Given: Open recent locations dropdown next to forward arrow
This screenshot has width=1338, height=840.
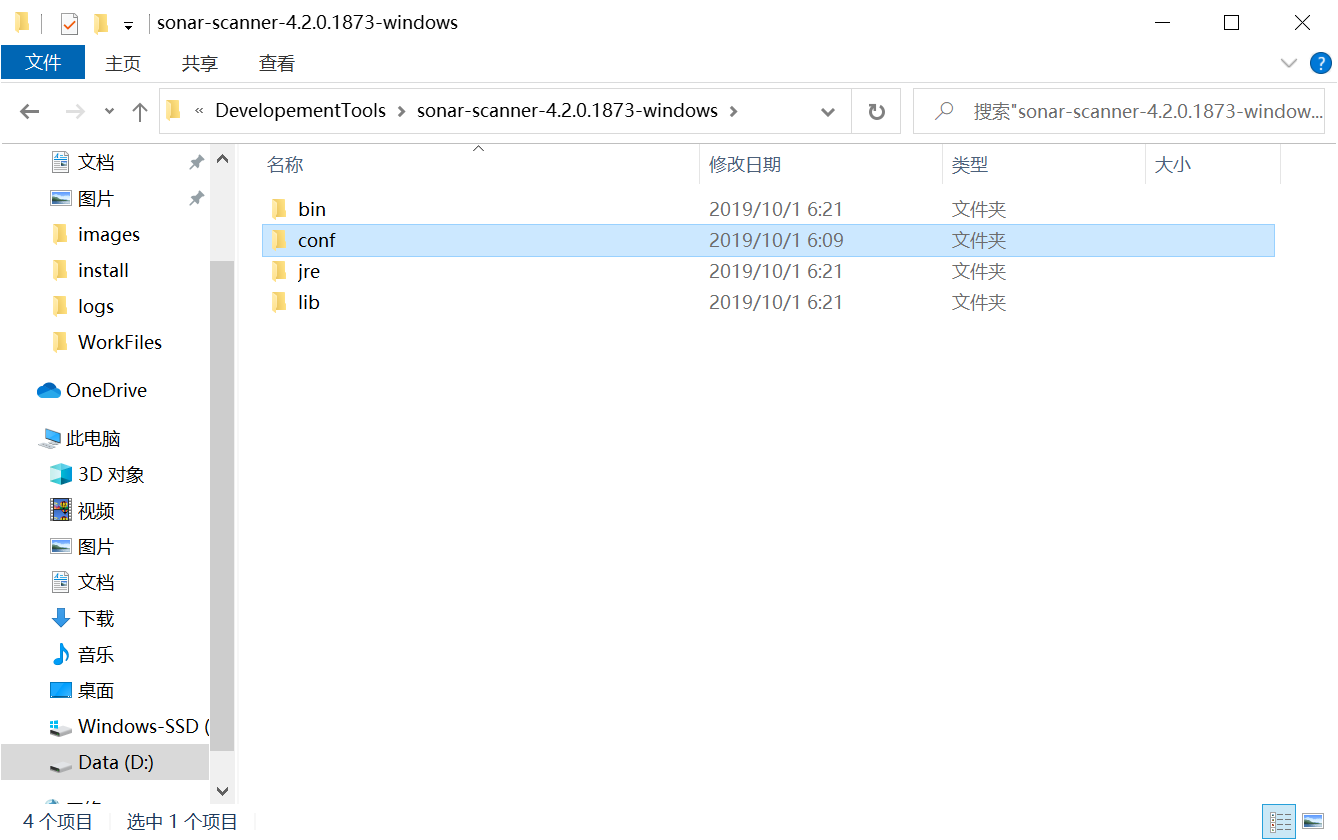Looking at the screenshot, I should coord(108,111).
